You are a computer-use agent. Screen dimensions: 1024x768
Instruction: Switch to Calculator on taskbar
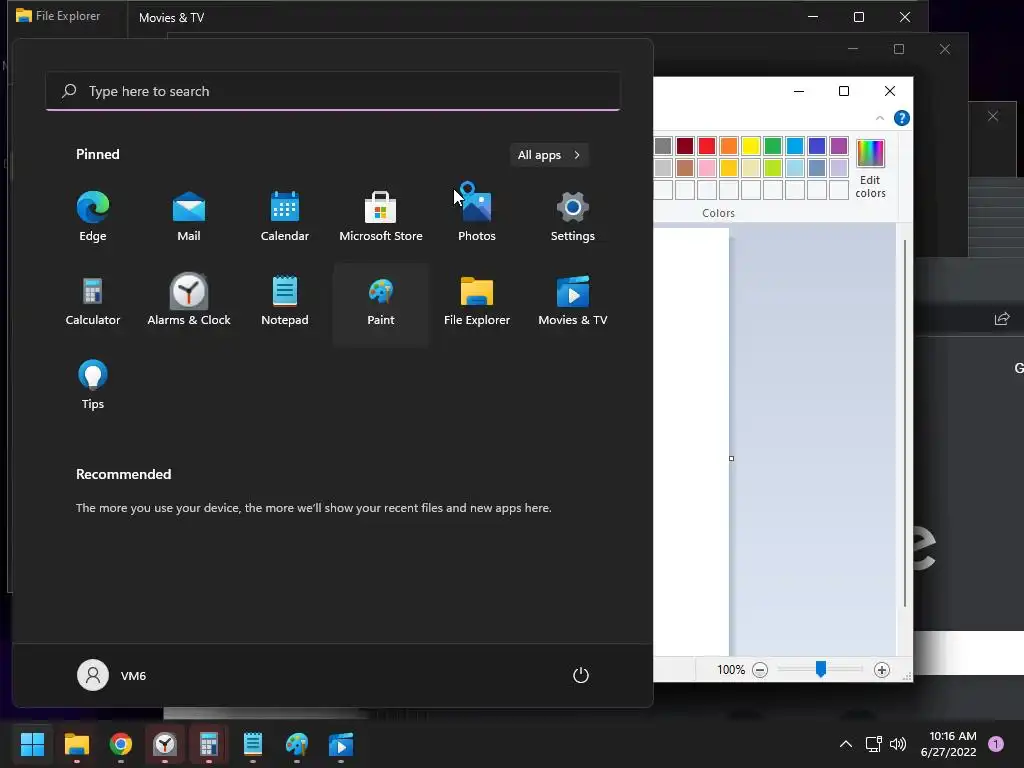[208, 744]
